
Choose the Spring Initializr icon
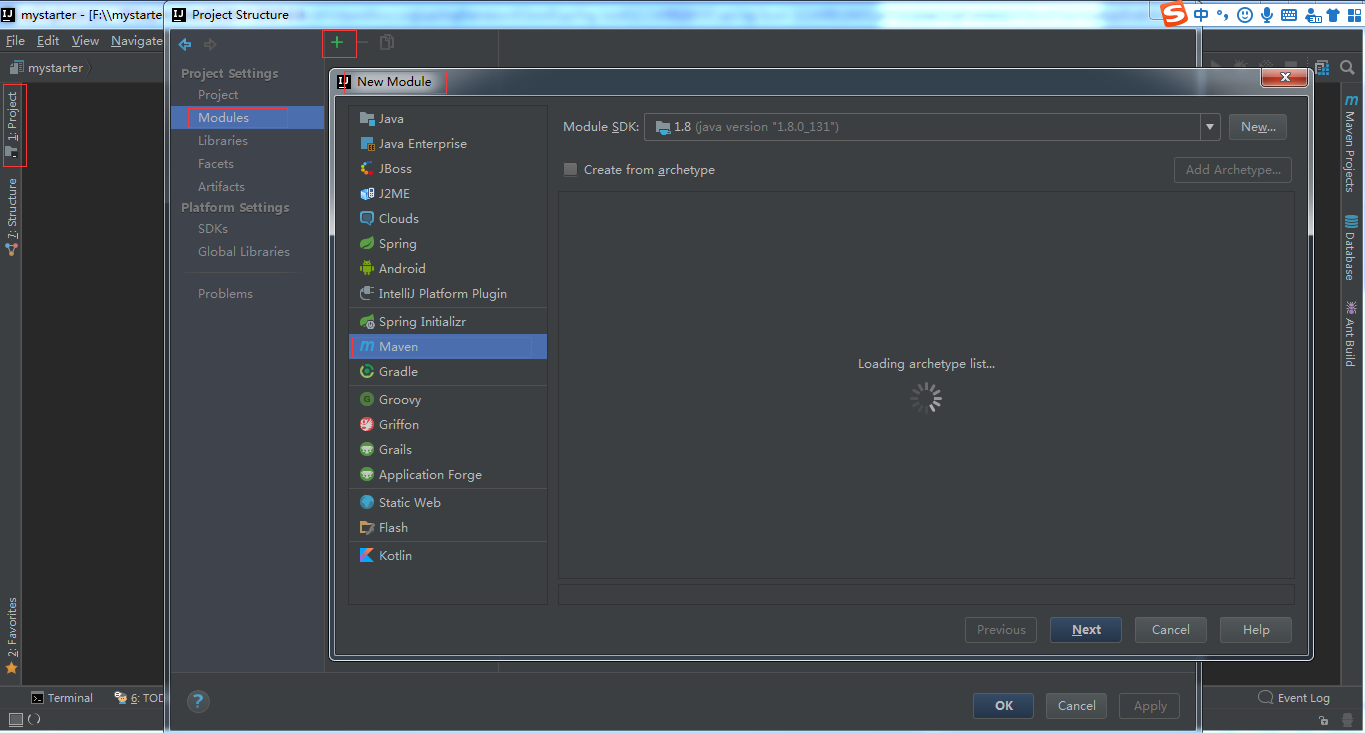367,322
